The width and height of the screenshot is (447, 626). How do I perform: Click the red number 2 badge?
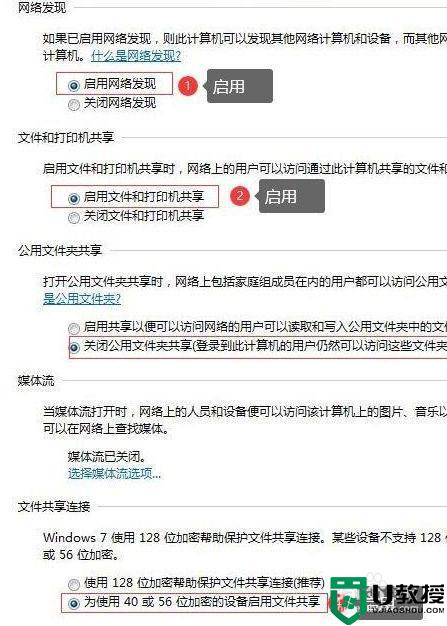coord(239,196)
